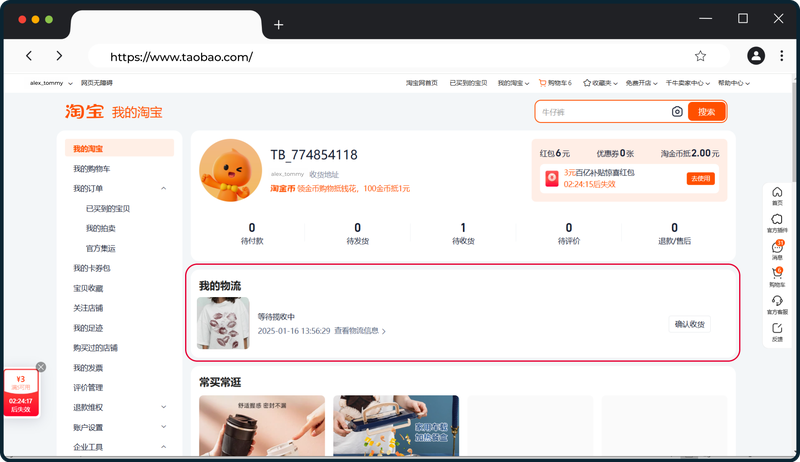Open 关注店铺 in left sidebar
800x462 pixels.
click(x=88, y=308)
